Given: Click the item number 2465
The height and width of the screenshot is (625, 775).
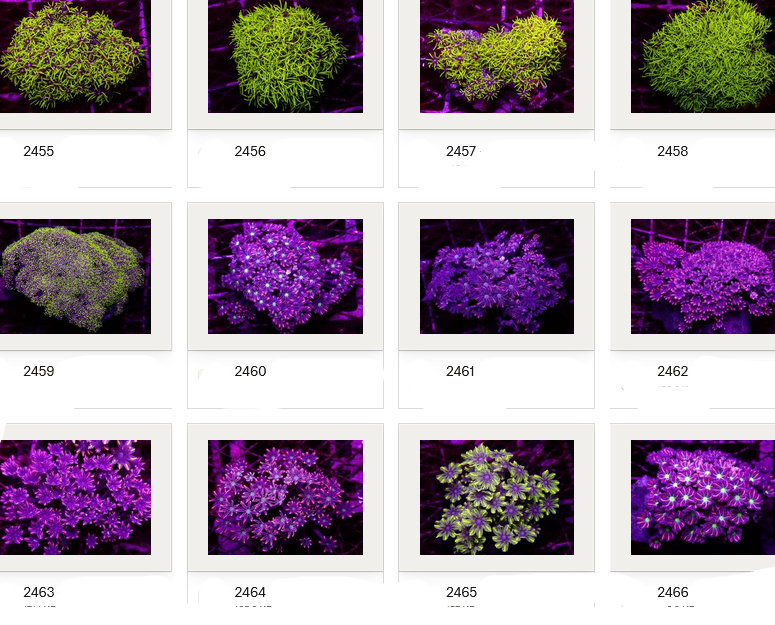Looking at the screenshot, I should [461, 592].
